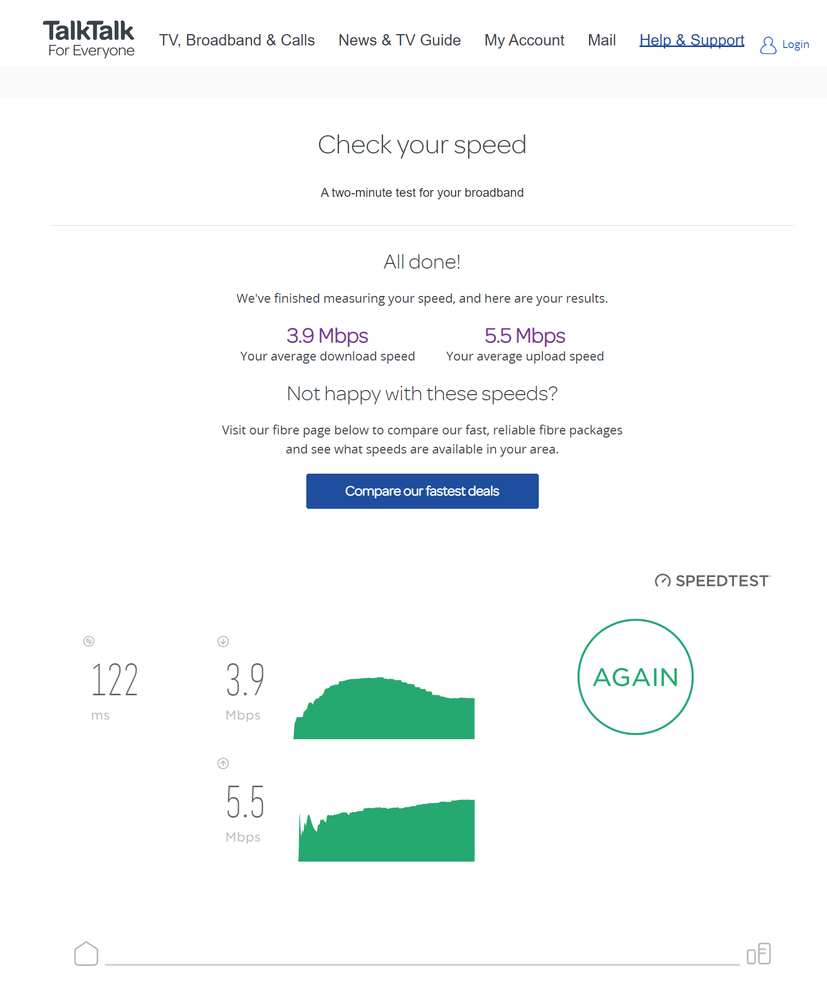Image resolution: width=827 pixels, height=999 pixels.
Task: Click the purple 3.9 Mbps download result
Action: pos(327,336)
